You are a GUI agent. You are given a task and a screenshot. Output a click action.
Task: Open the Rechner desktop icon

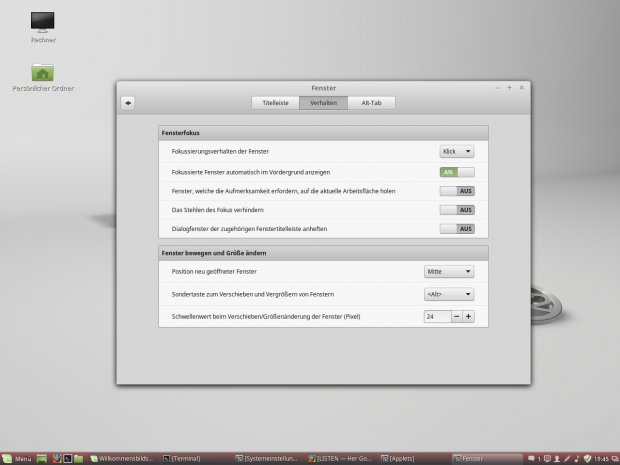(43, 27)
